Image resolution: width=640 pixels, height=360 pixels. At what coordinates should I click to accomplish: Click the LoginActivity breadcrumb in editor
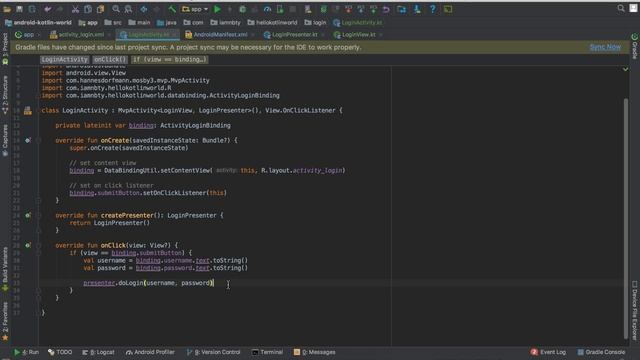click(64, 60)
